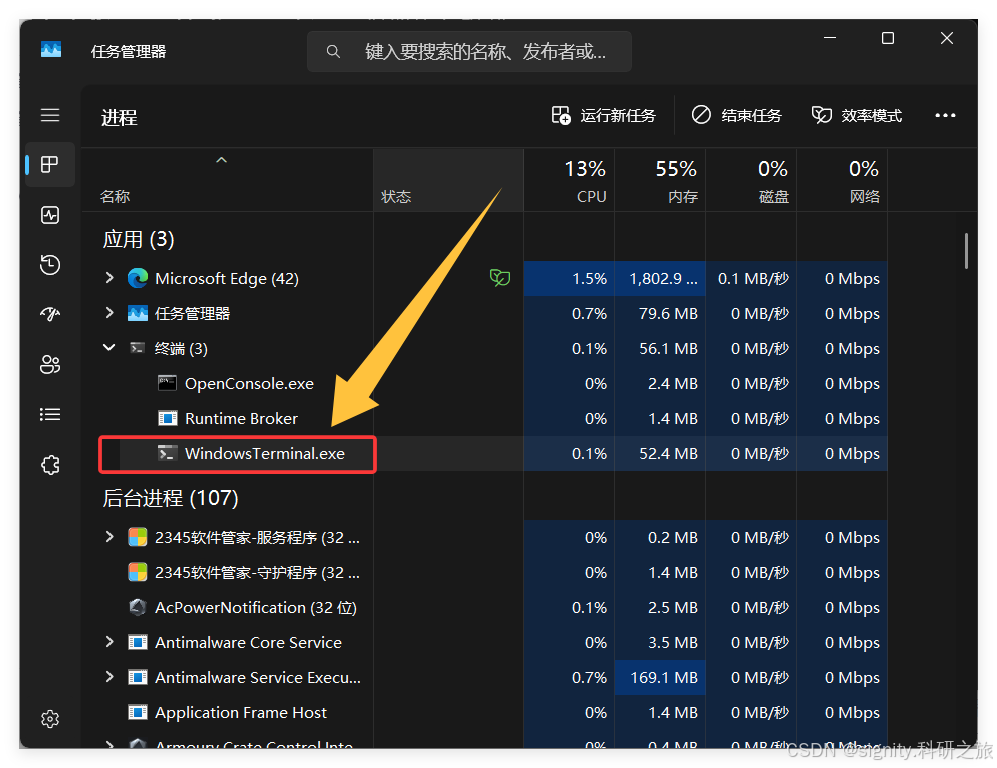Click the sort arrow above 名称 column

click(x=221, y=160)
